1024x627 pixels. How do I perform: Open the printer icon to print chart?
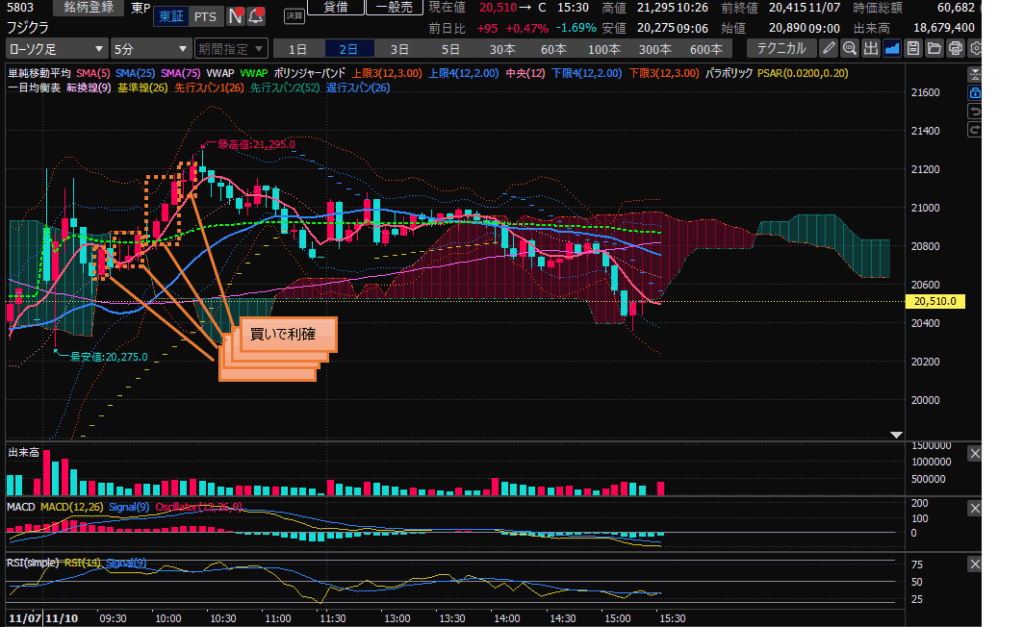point(955,48)
